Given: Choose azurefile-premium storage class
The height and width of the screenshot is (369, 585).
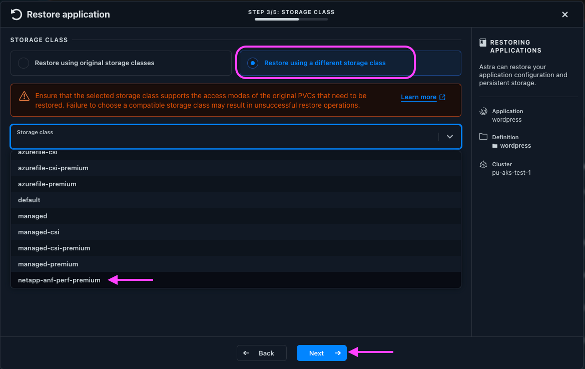Looking at the screenshot, I should pyautogui.click(x=236, y=184).
